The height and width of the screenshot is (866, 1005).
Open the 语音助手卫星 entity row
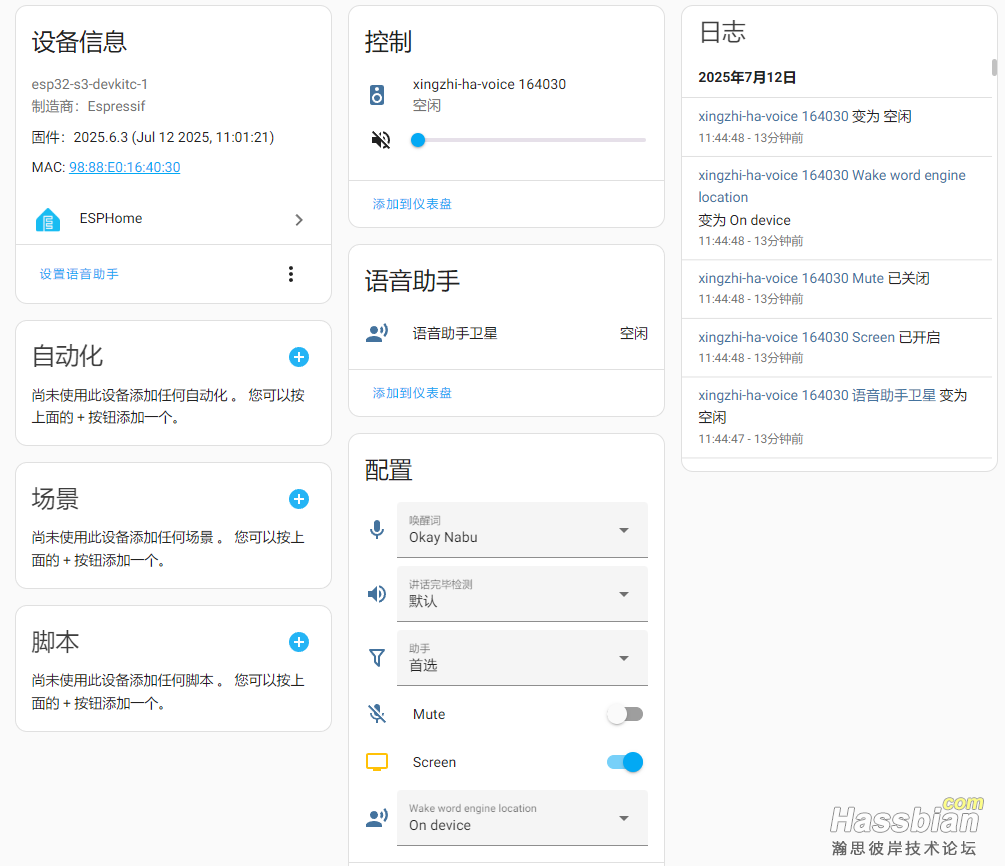(x=506, y=333)
